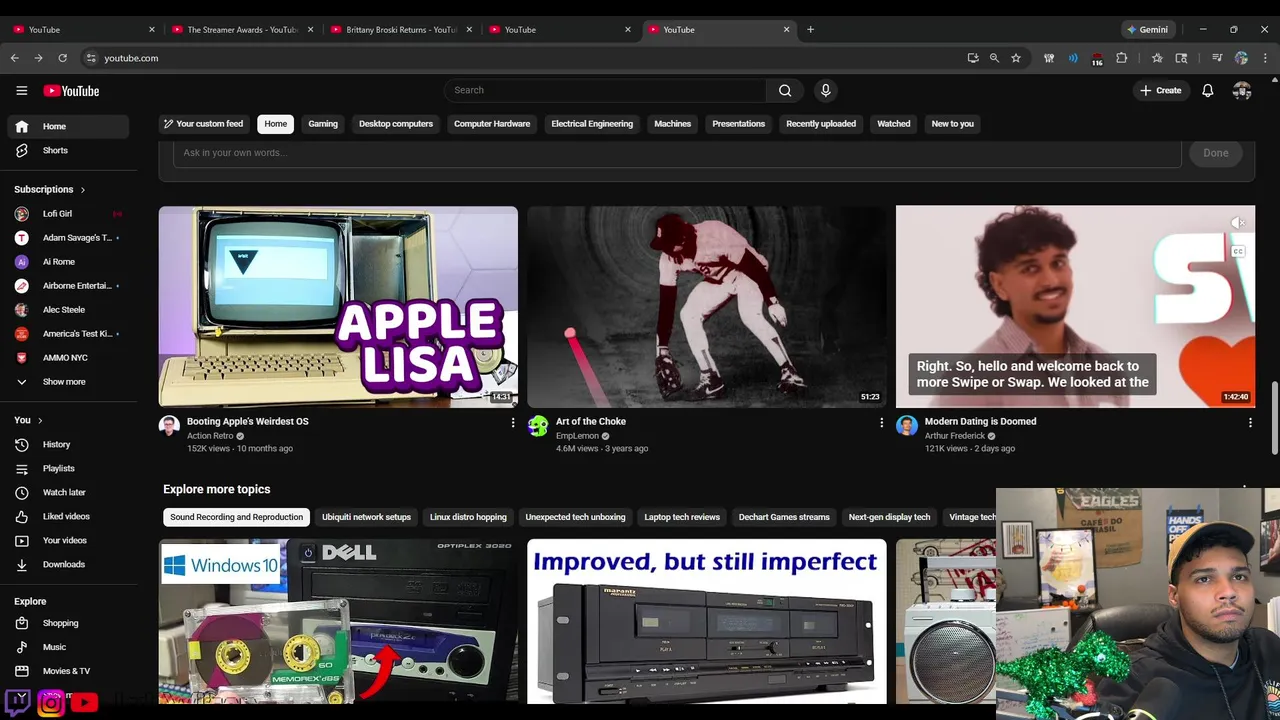Open the hamburger guide menu
Screen dimensions: 1280x720
point(21,91)
